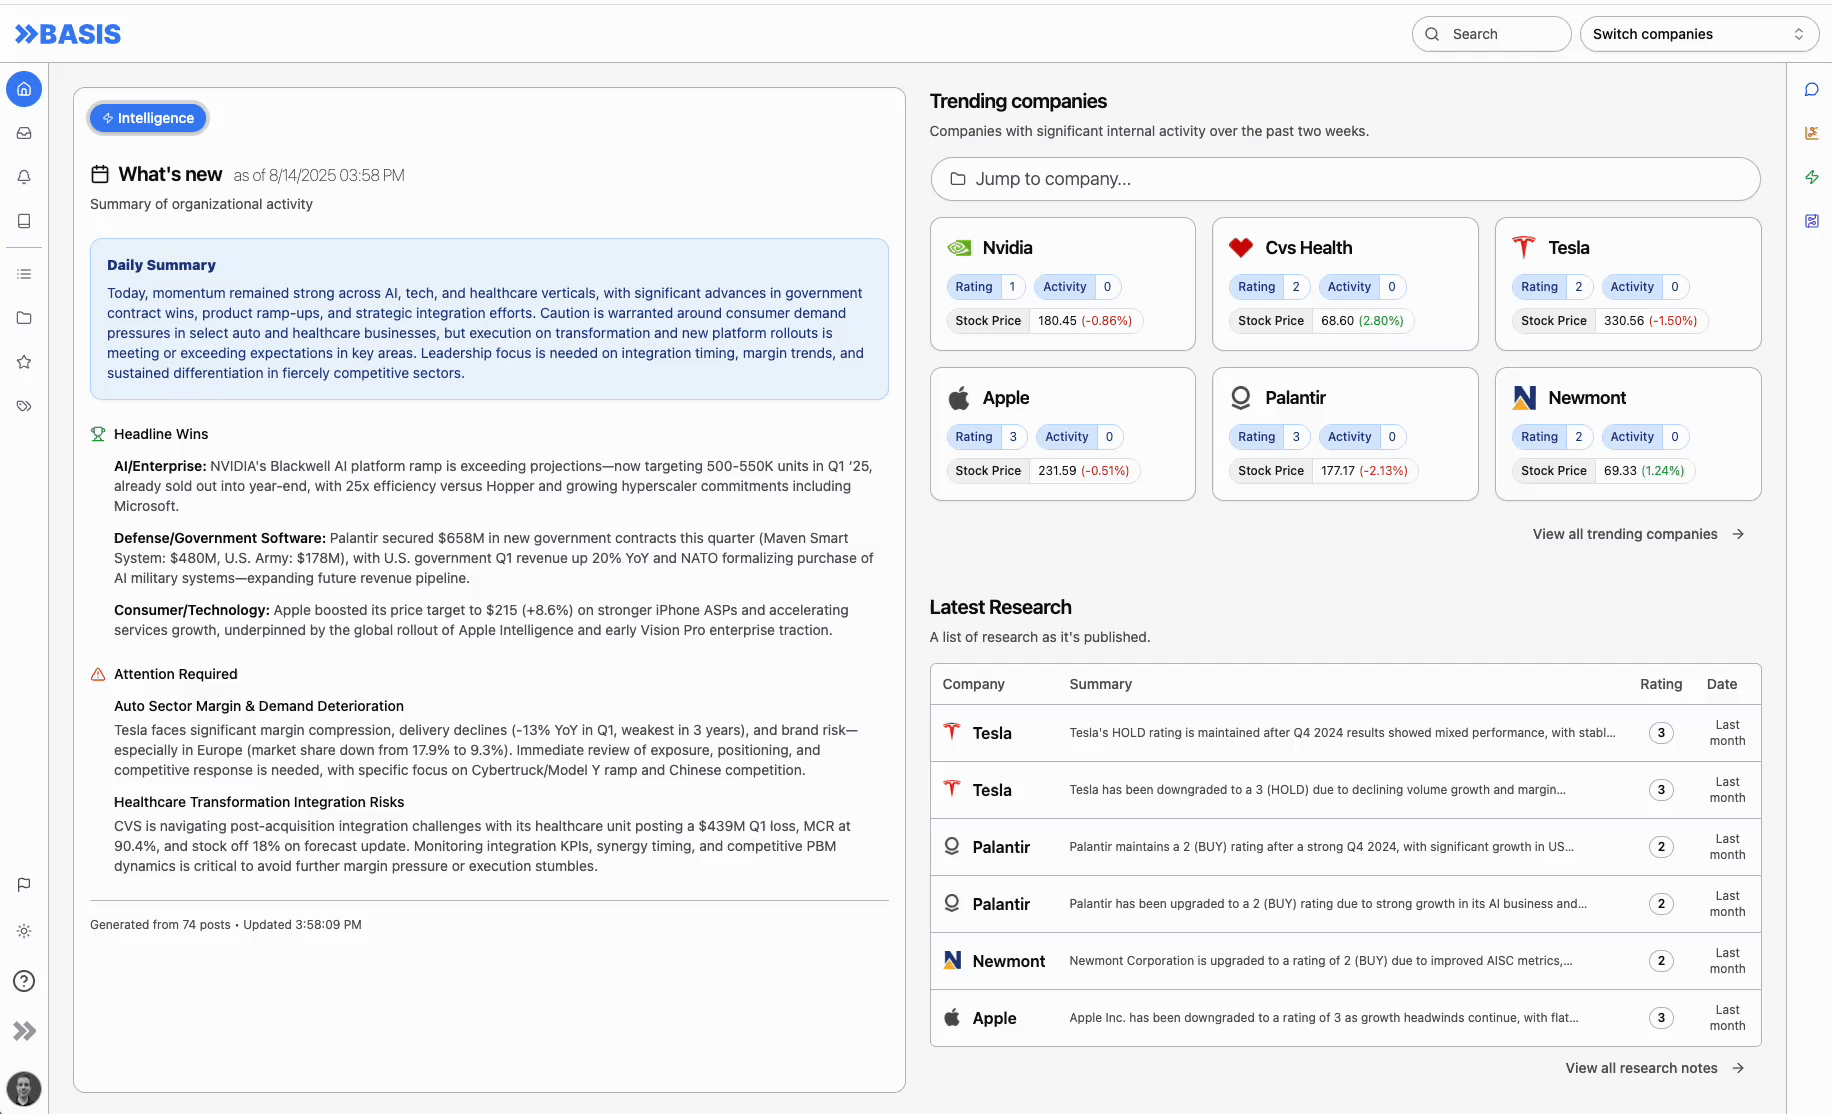Click Tesla Stock Price 330.56 badge

[x=1610, y=321]
